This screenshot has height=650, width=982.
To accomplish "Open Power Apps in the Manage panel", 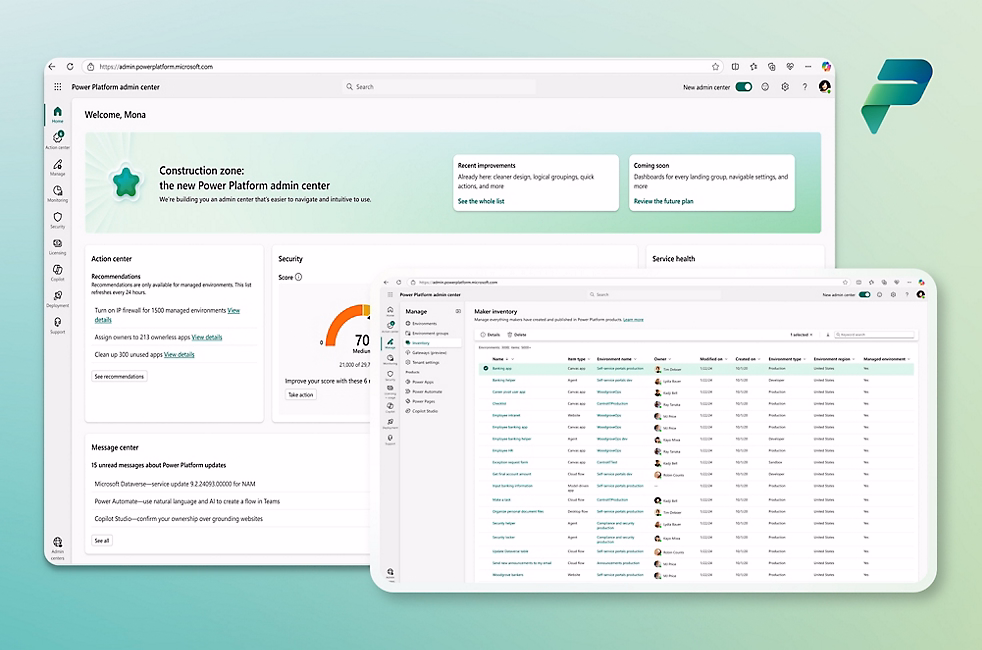I will click(420, 381).
